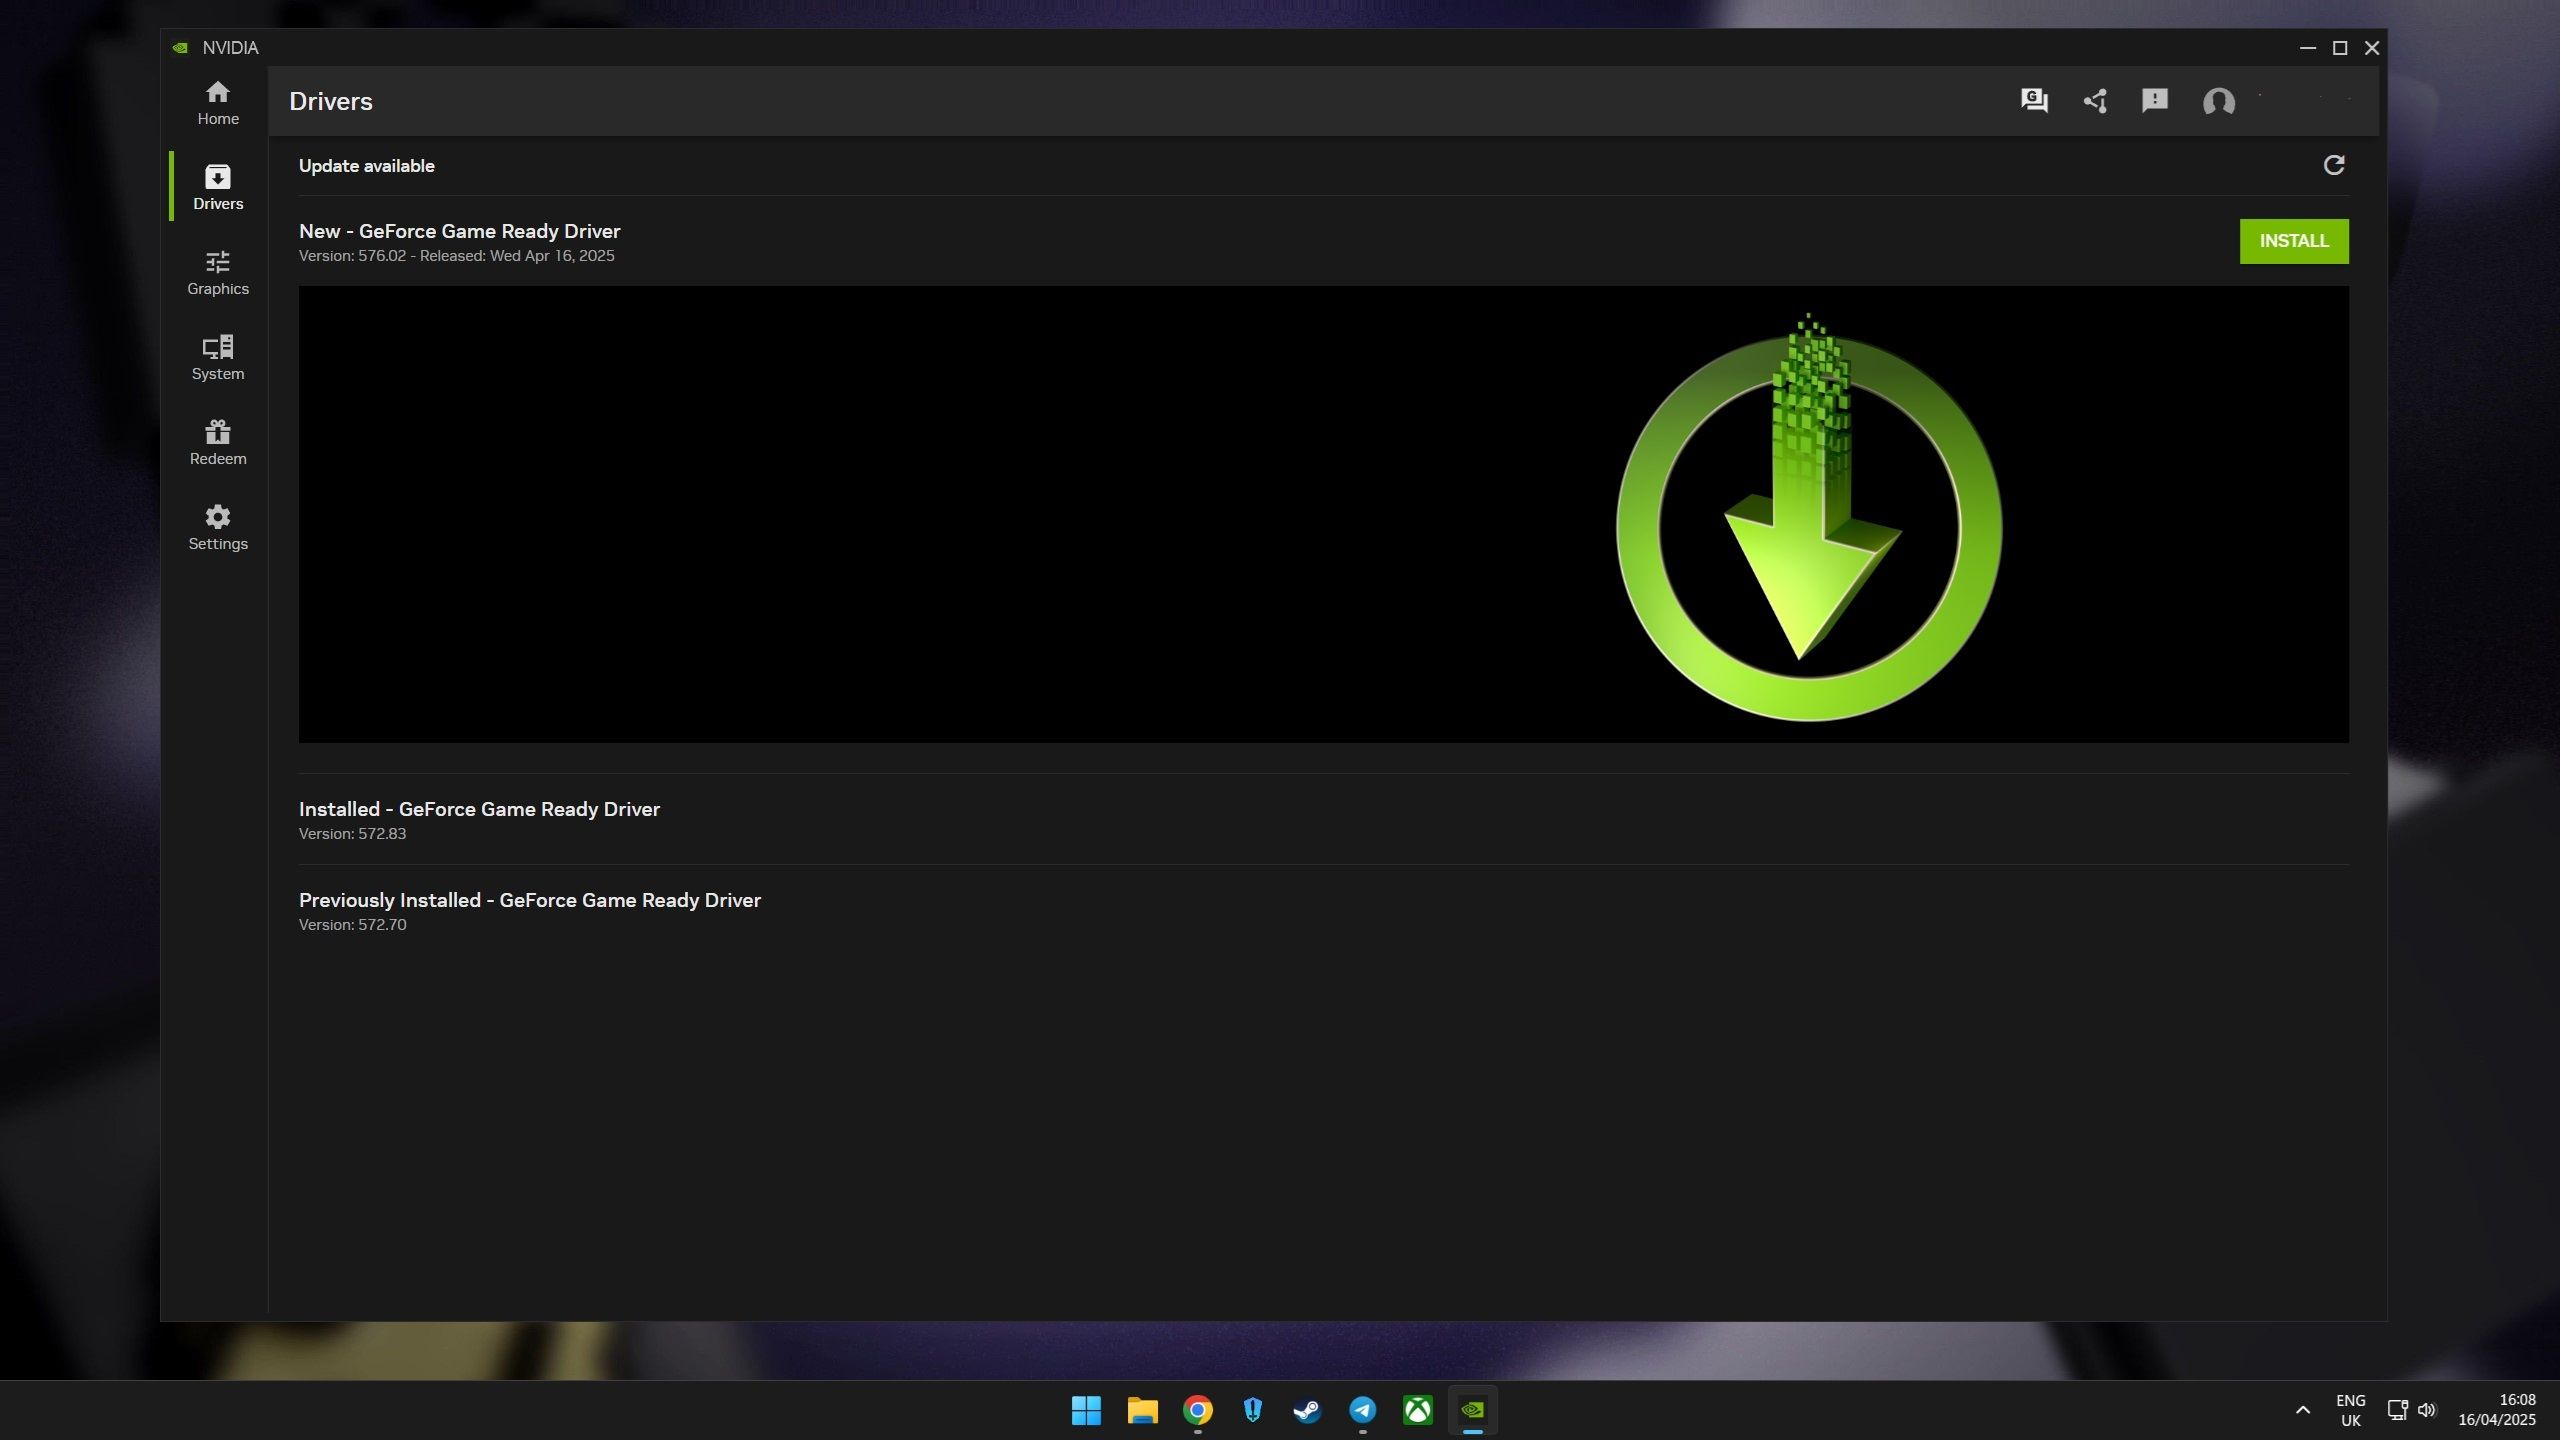Viewport: 2560px width, 1440px height.
Task: Open the clock and date panel
Action: 2497,1410
